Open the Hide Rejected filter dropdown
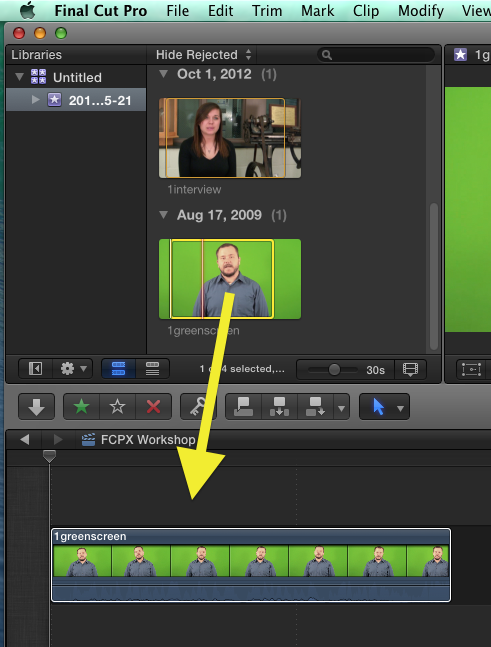 click(203, 54)
